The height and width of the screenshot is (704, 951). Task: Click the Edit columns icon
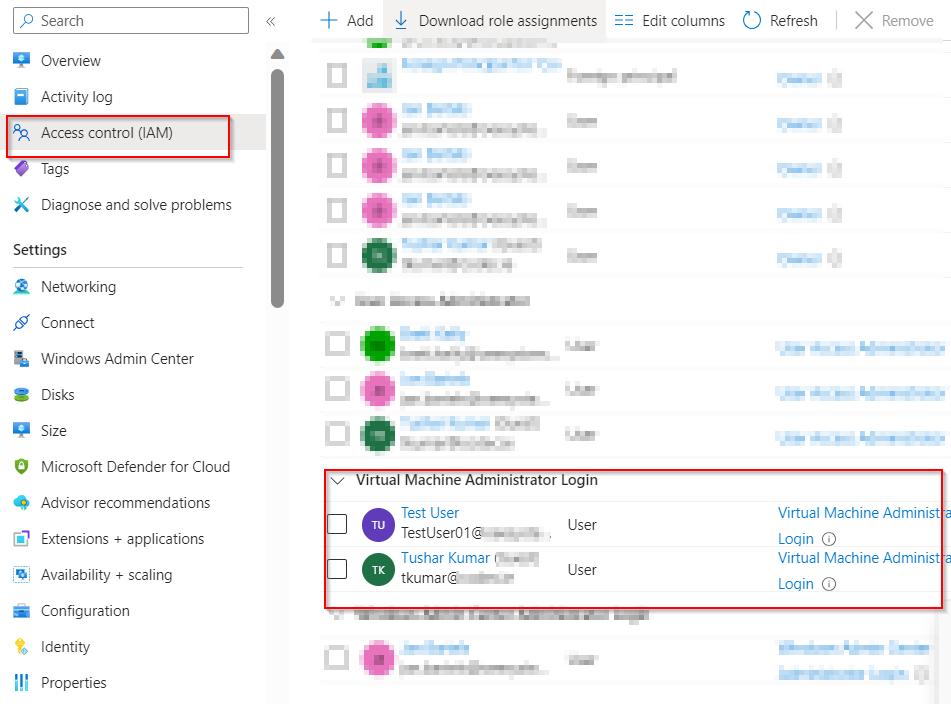click(623, 21)
